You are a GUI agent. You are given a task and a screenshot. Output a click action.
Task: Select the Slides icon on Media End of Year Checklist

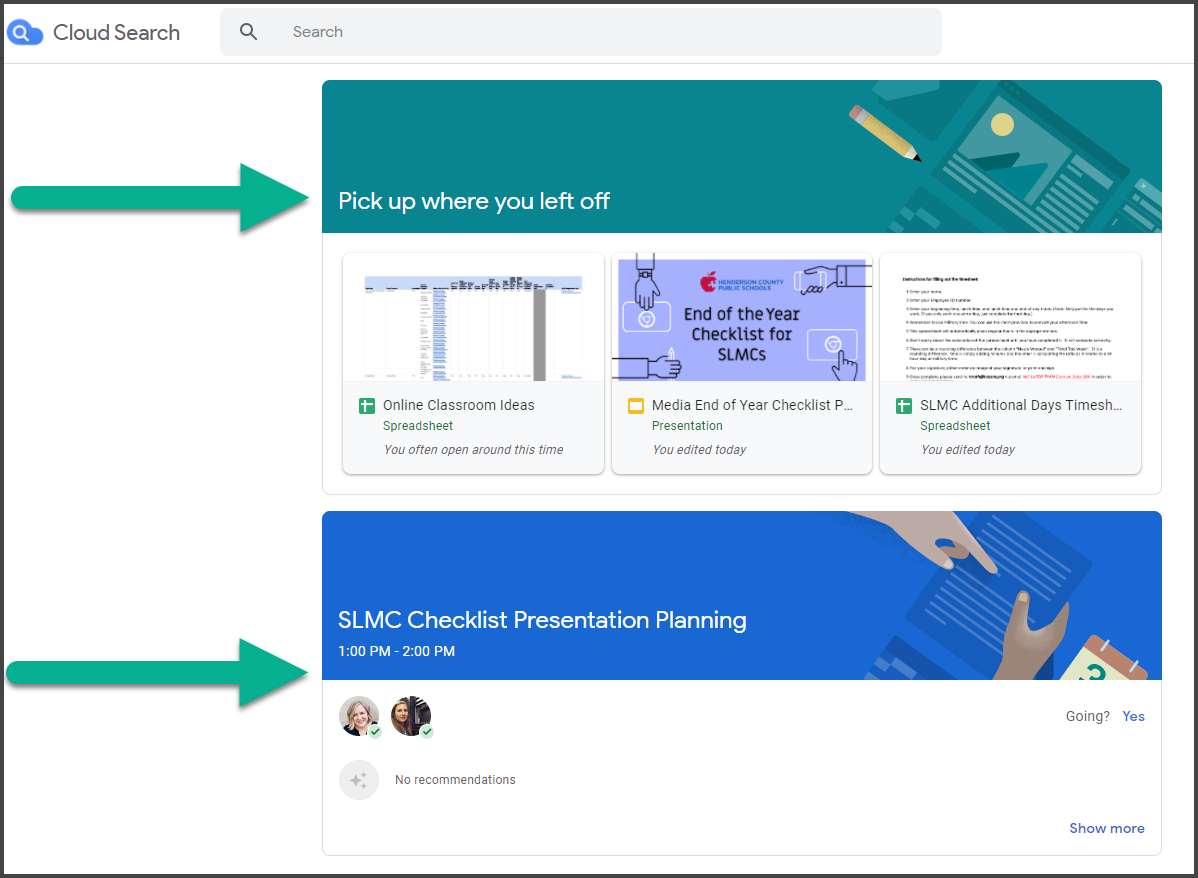point(636,405)
